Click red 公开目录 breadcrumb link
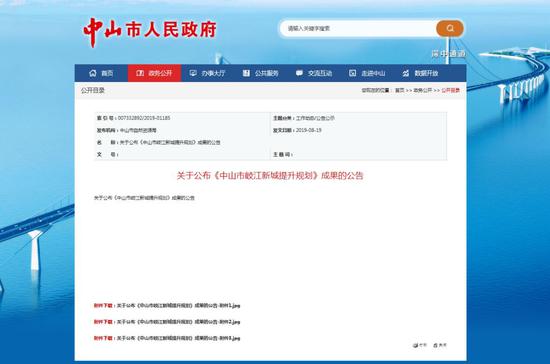The image size is (550, 364). [450, 90]
